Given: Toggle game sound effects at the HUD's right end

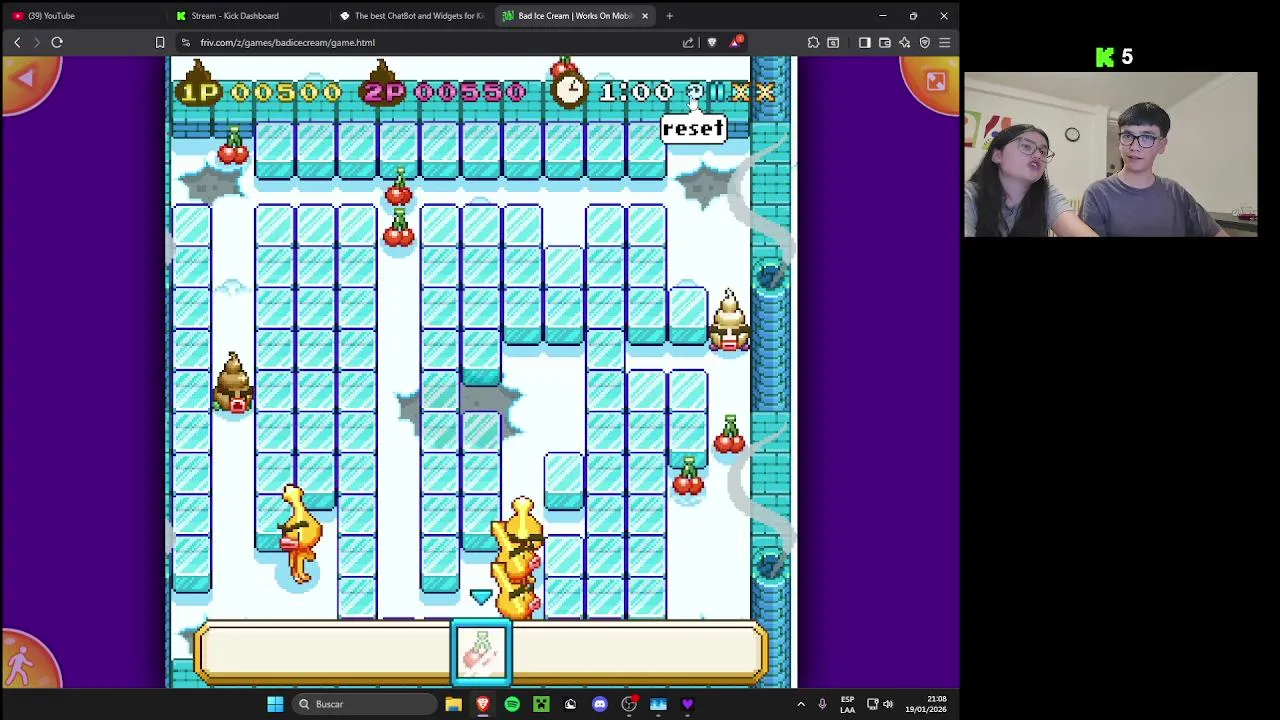Looking at the screenshot, I should 766,92.
